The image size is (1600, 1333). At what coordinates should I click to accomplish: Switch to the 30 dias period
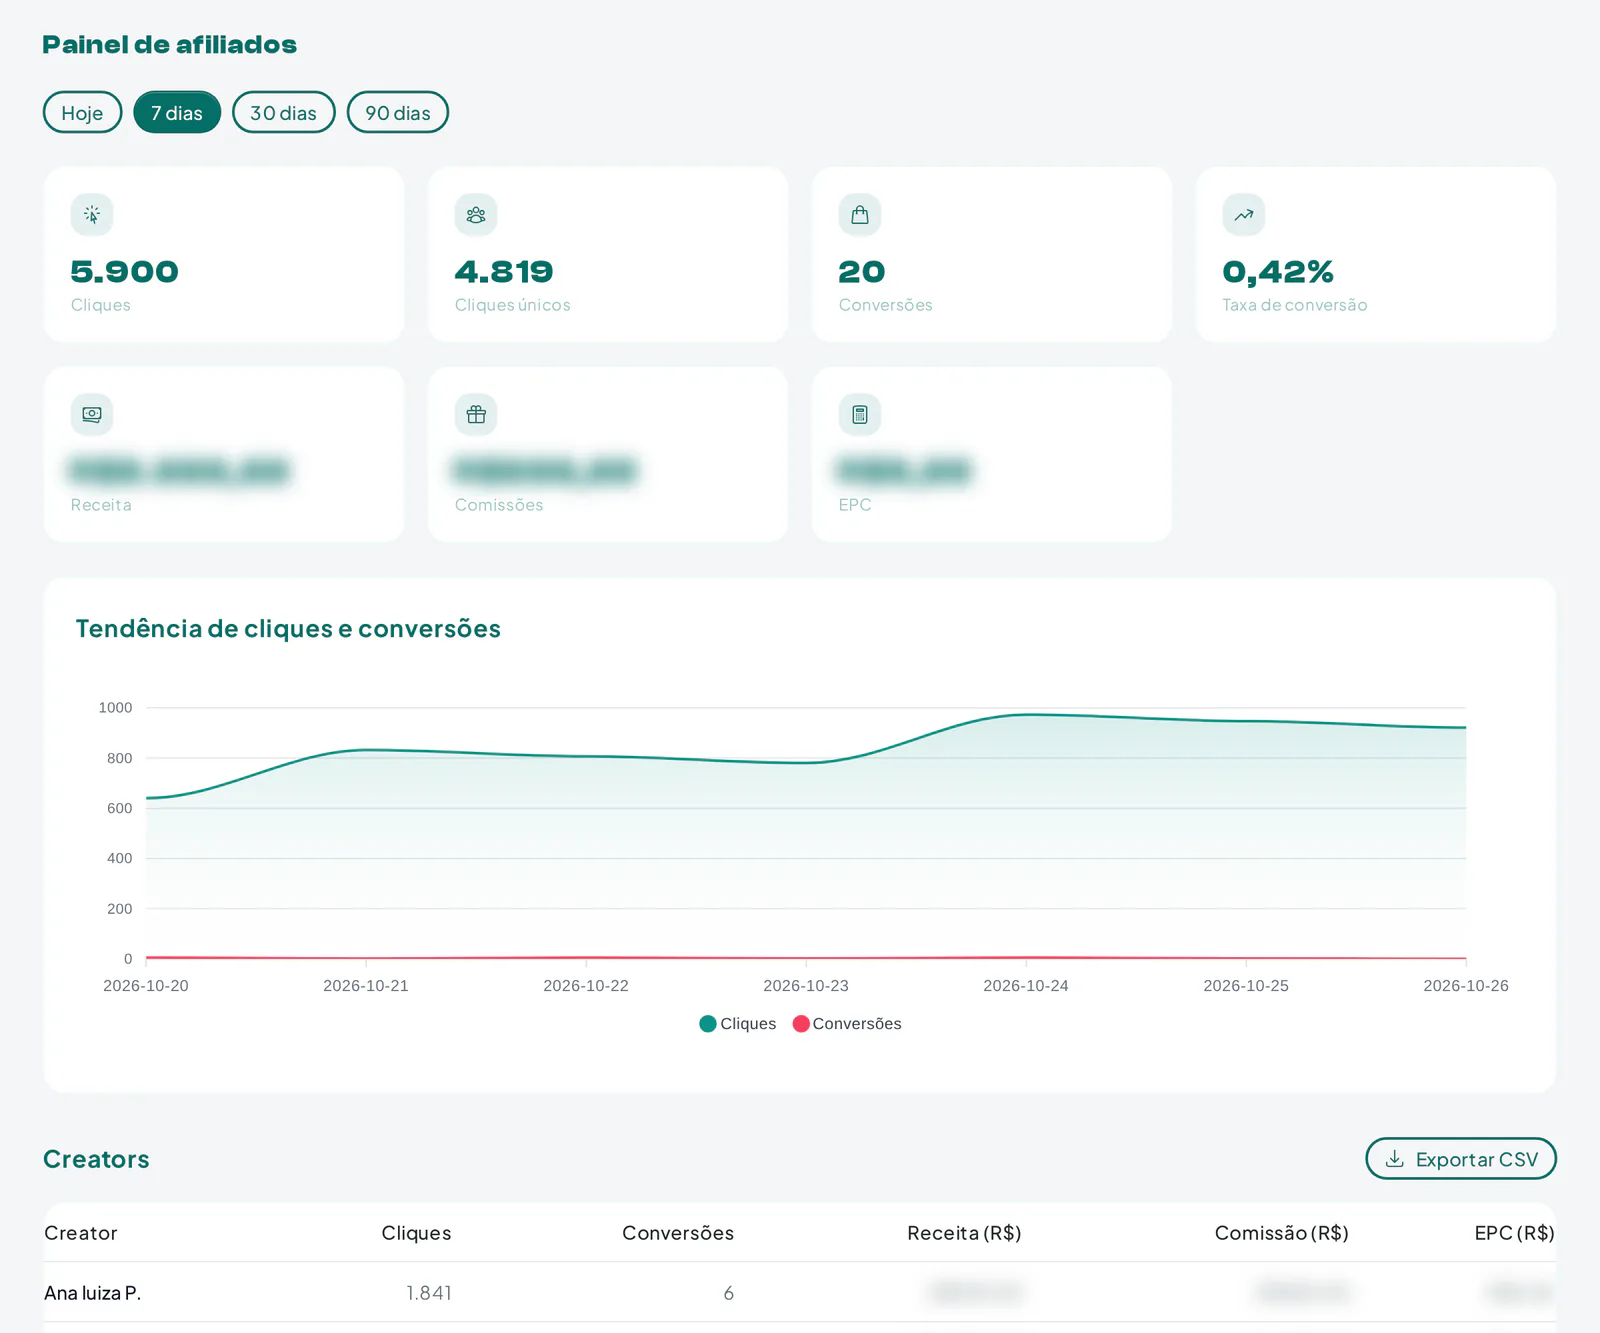[x=283, y=112]
